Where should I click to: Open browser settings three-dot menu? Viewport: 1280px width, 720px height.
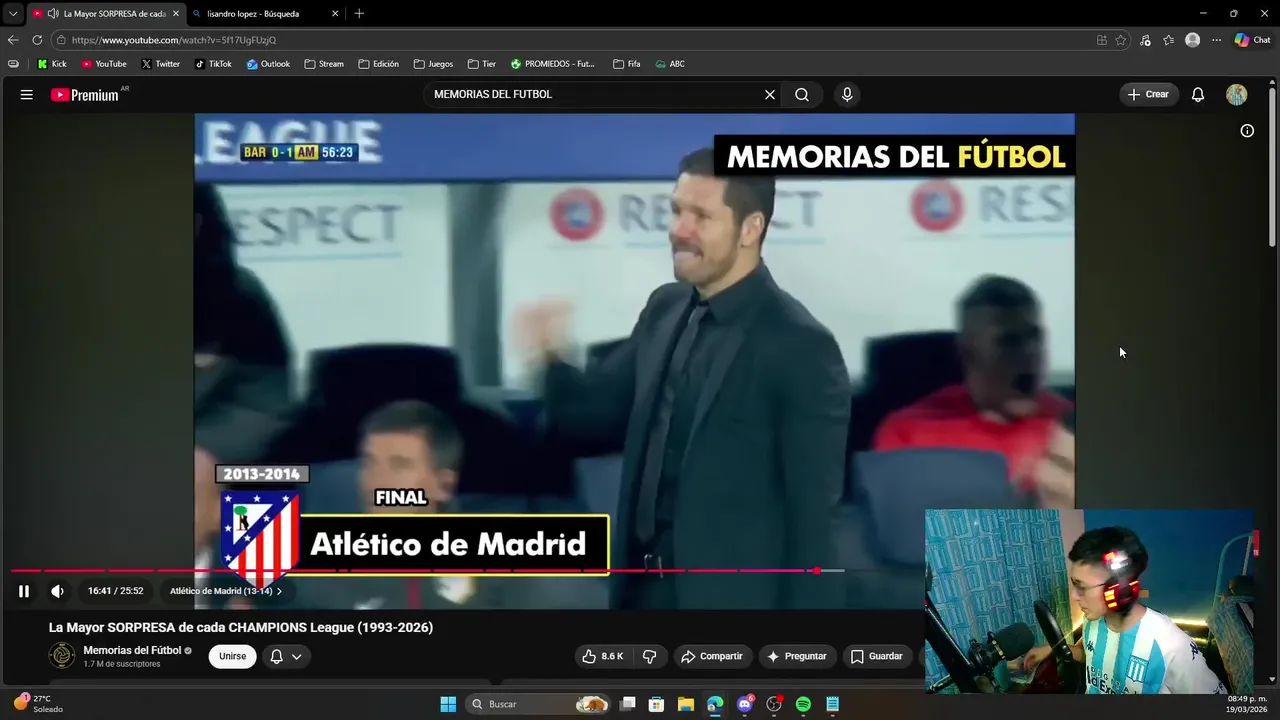(x=1216, y=40)
